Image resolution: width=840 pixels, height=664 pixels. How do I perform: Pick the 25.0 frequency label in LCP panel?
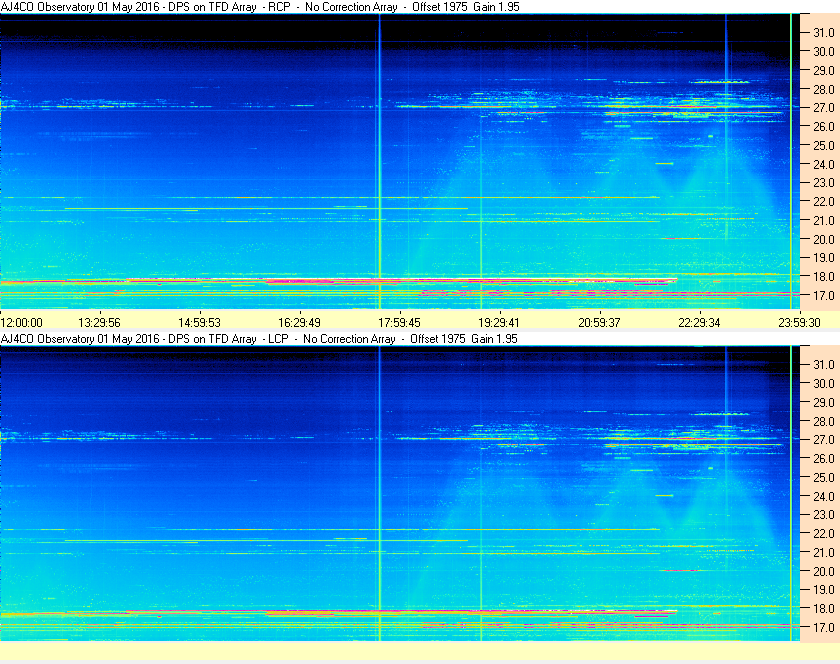click(824, 477)
